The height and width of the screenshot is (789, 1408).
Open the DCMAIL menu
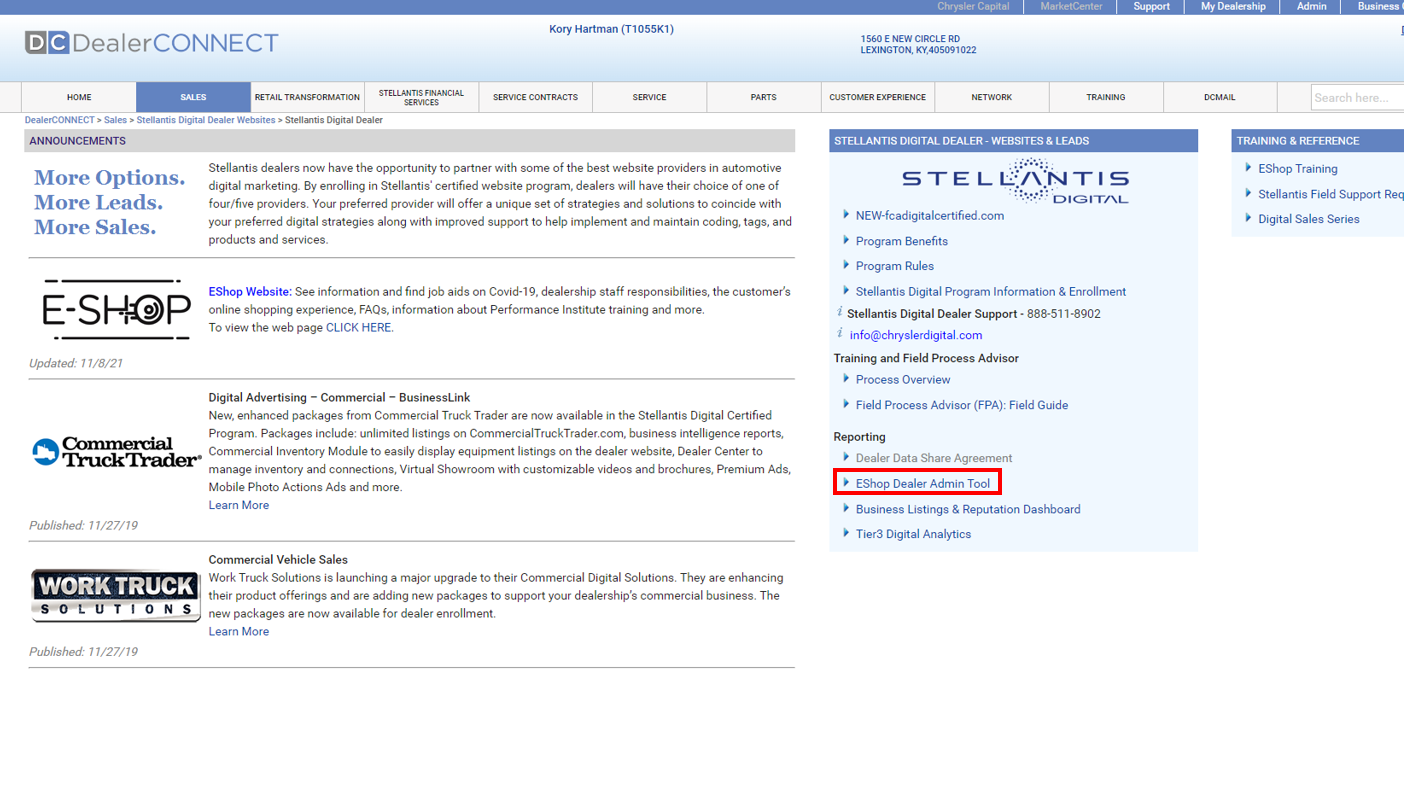[1219, 97]
